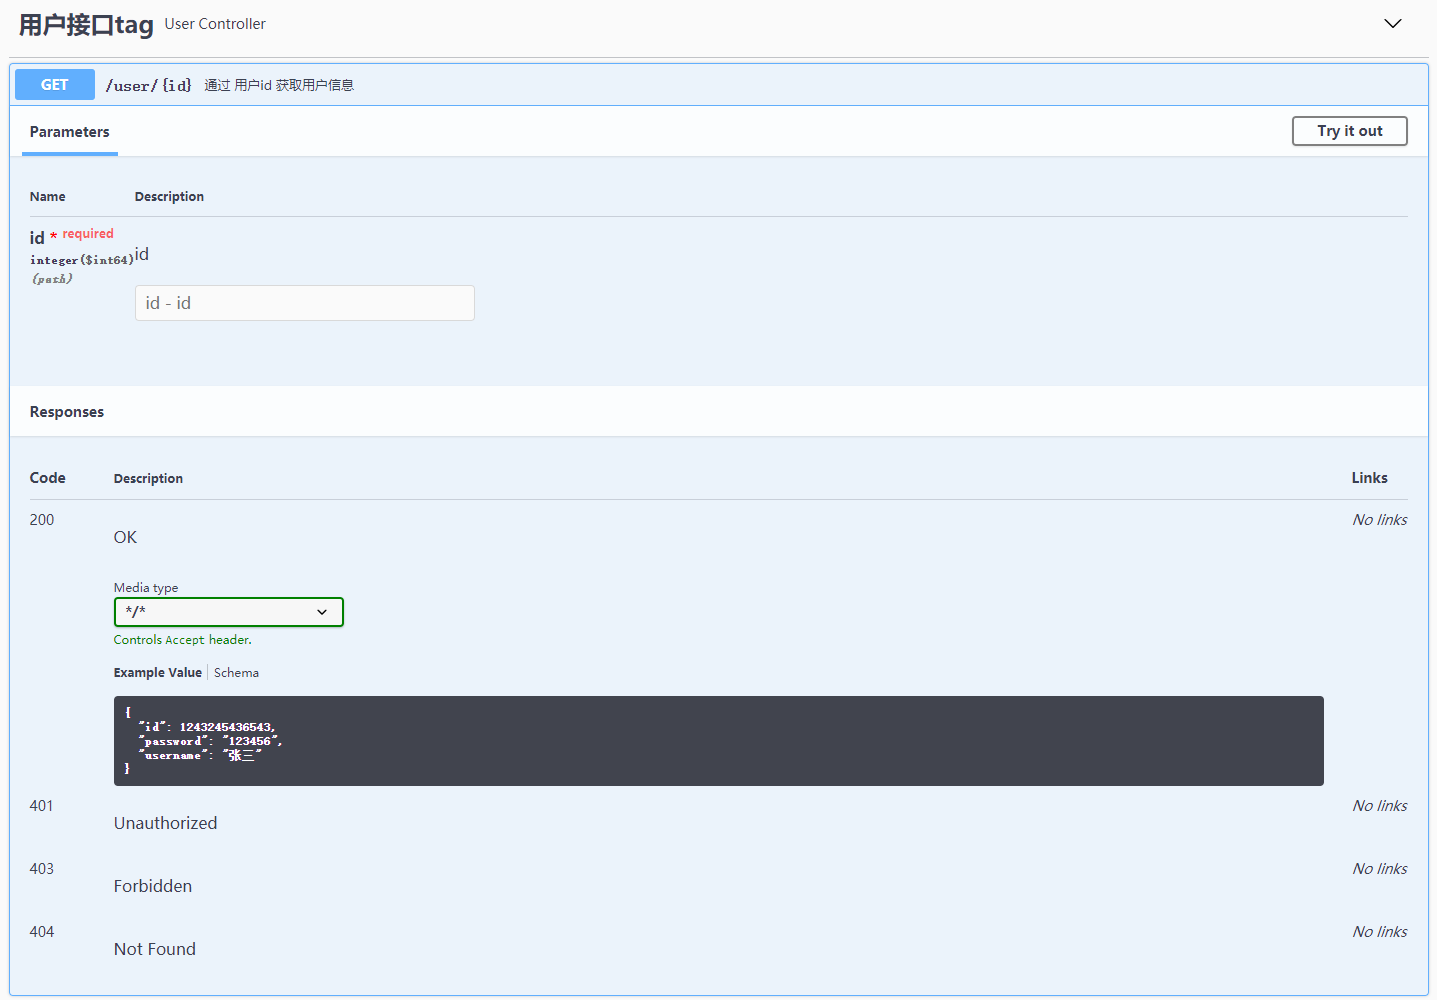Screen dimensions: 1437x1000
Task: Click the Code column header
Action: (x=48, y=478)
